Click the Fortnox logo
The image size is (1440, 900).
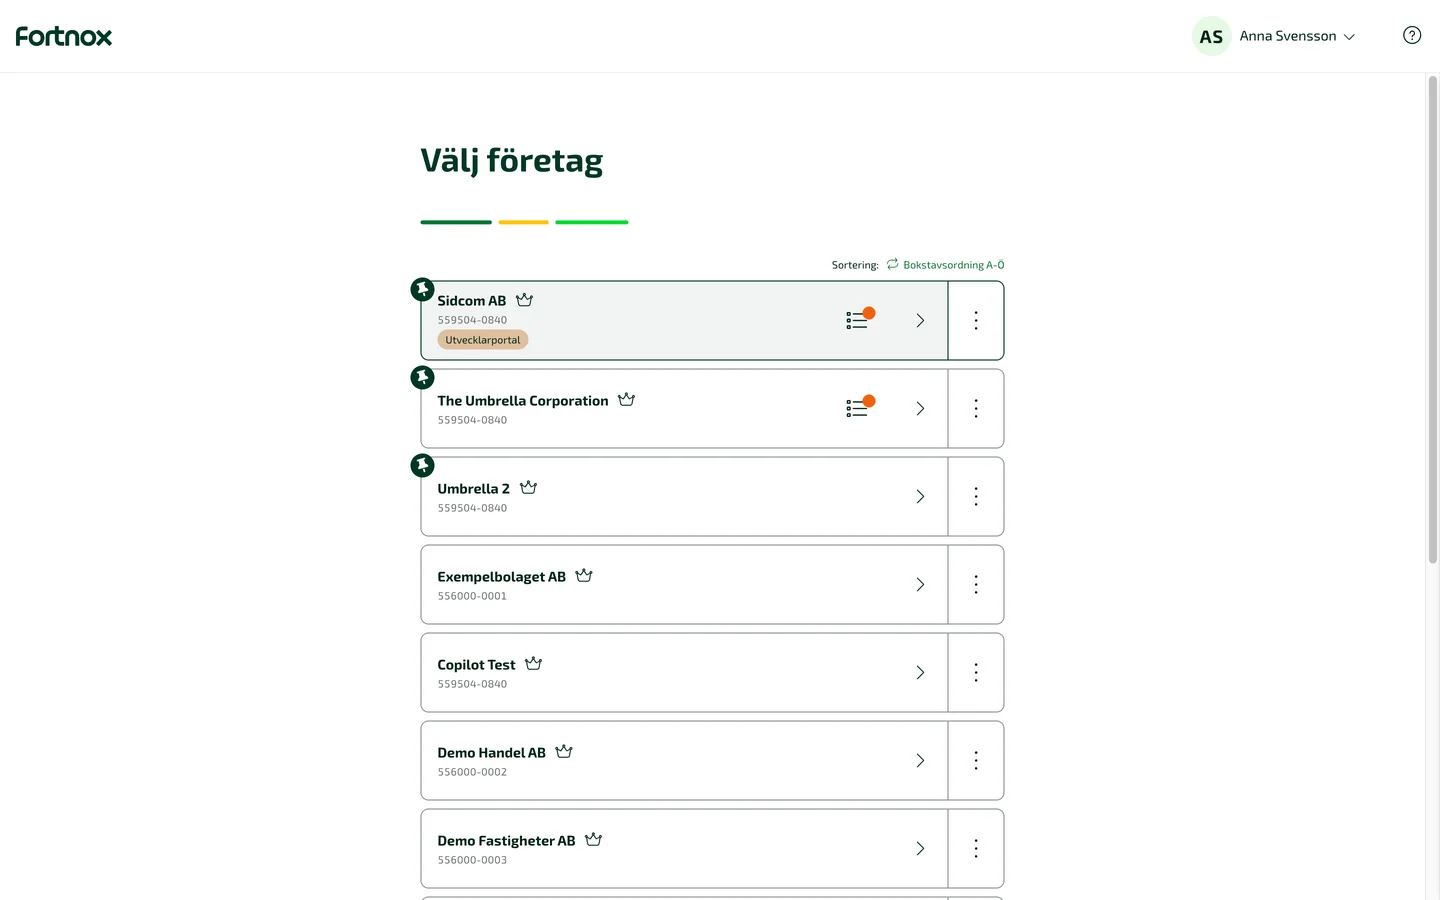click(x=64, y=36)
